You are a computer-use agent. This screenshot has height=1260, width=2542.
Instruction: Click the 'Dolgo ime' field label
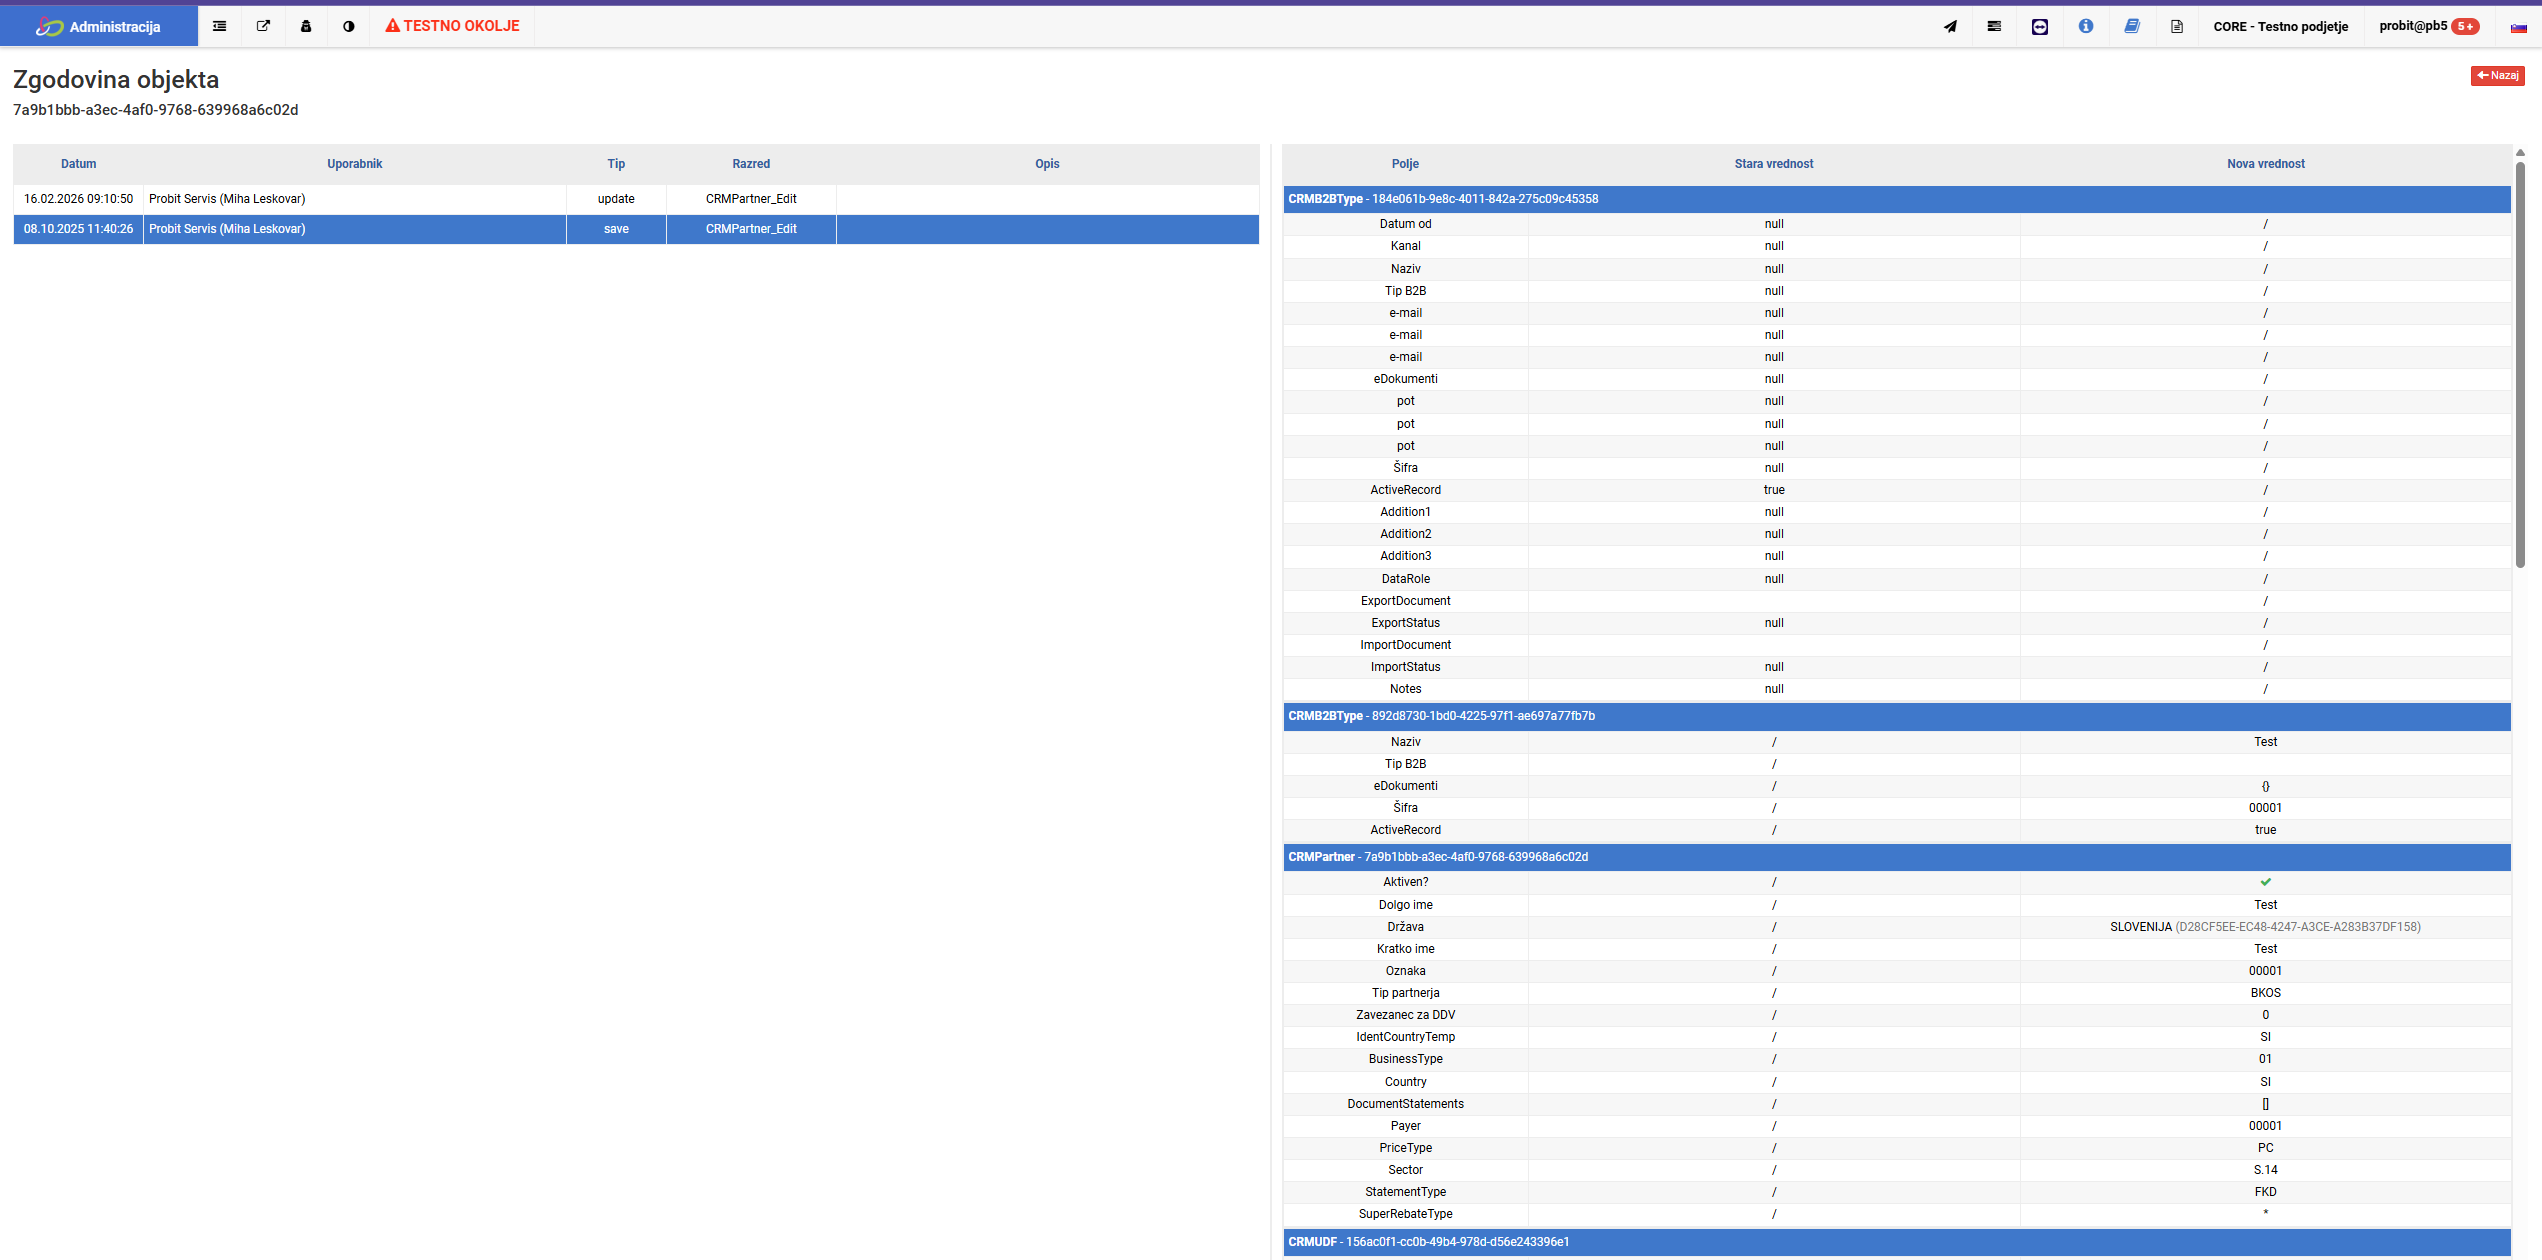[1405, 905]
